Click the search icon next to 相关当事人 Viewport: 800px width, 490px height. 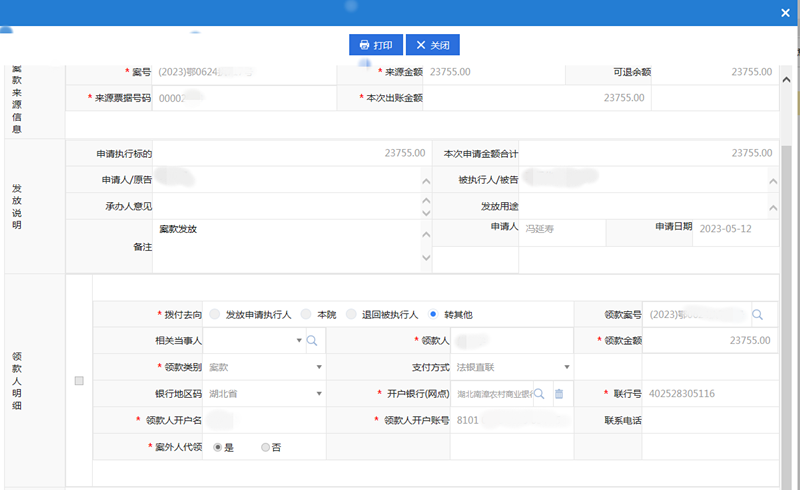pos(312,341)
